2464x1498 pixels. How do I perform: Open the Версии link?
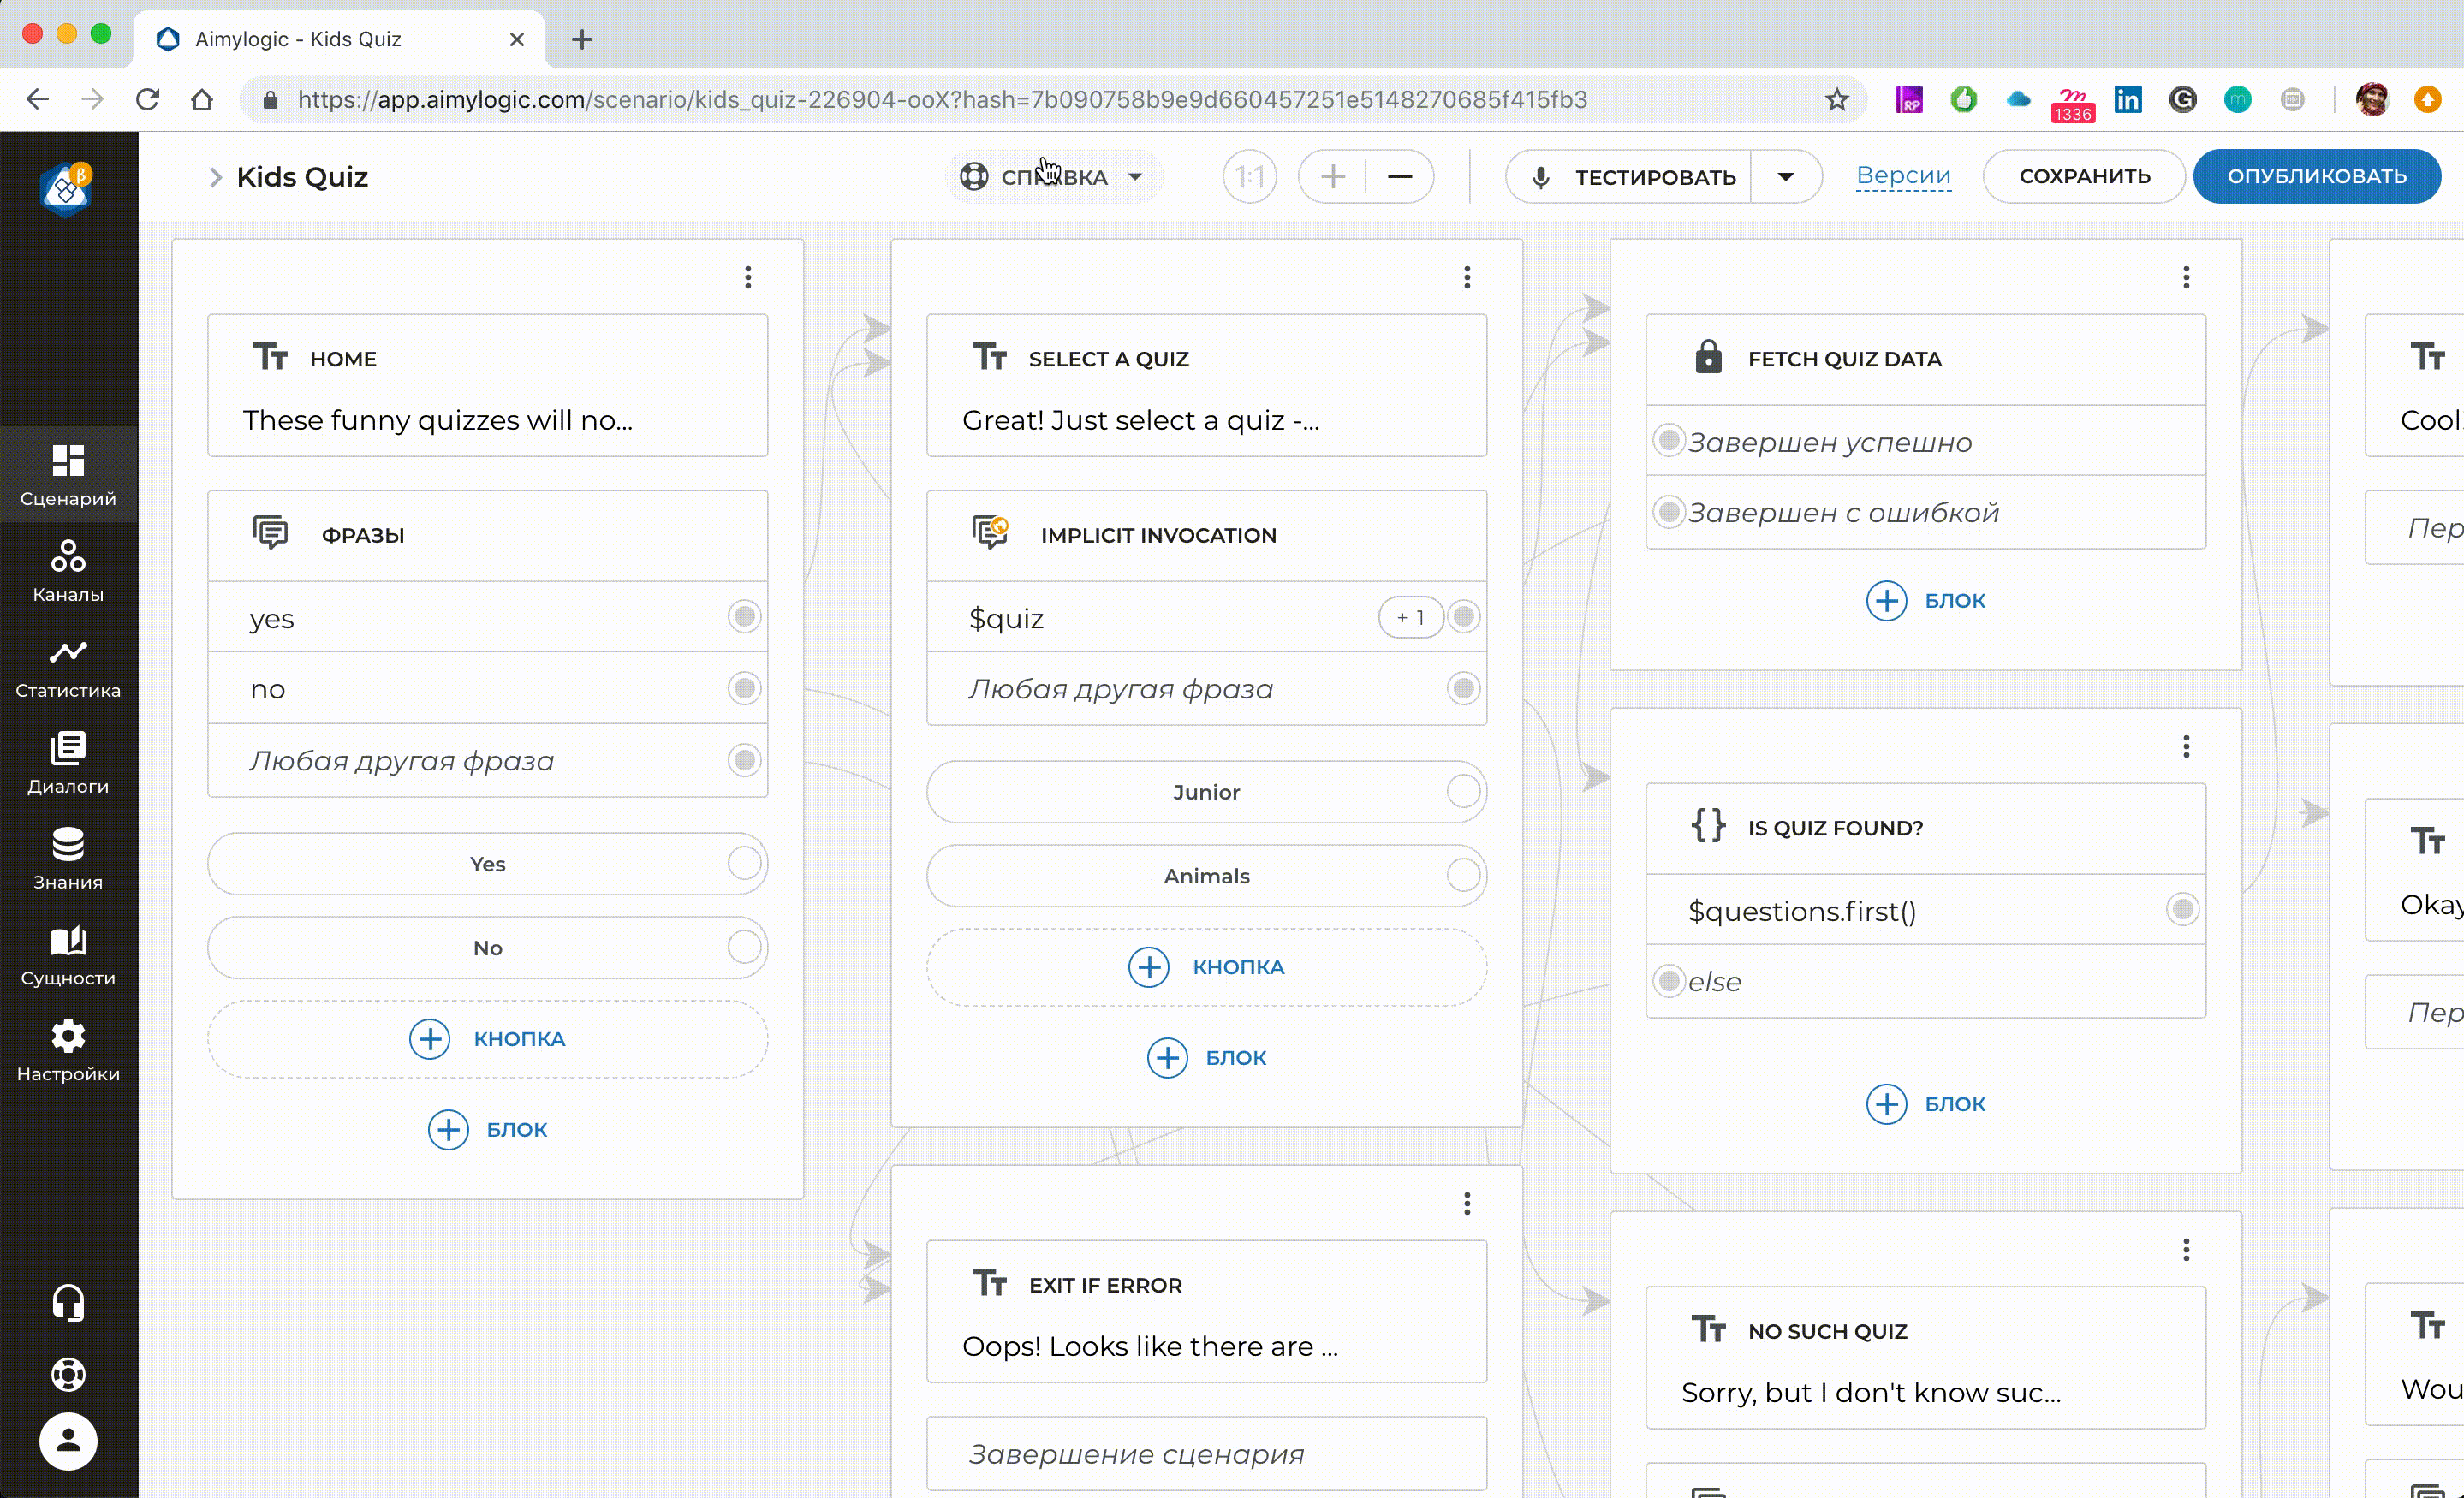pos(1902,176)
